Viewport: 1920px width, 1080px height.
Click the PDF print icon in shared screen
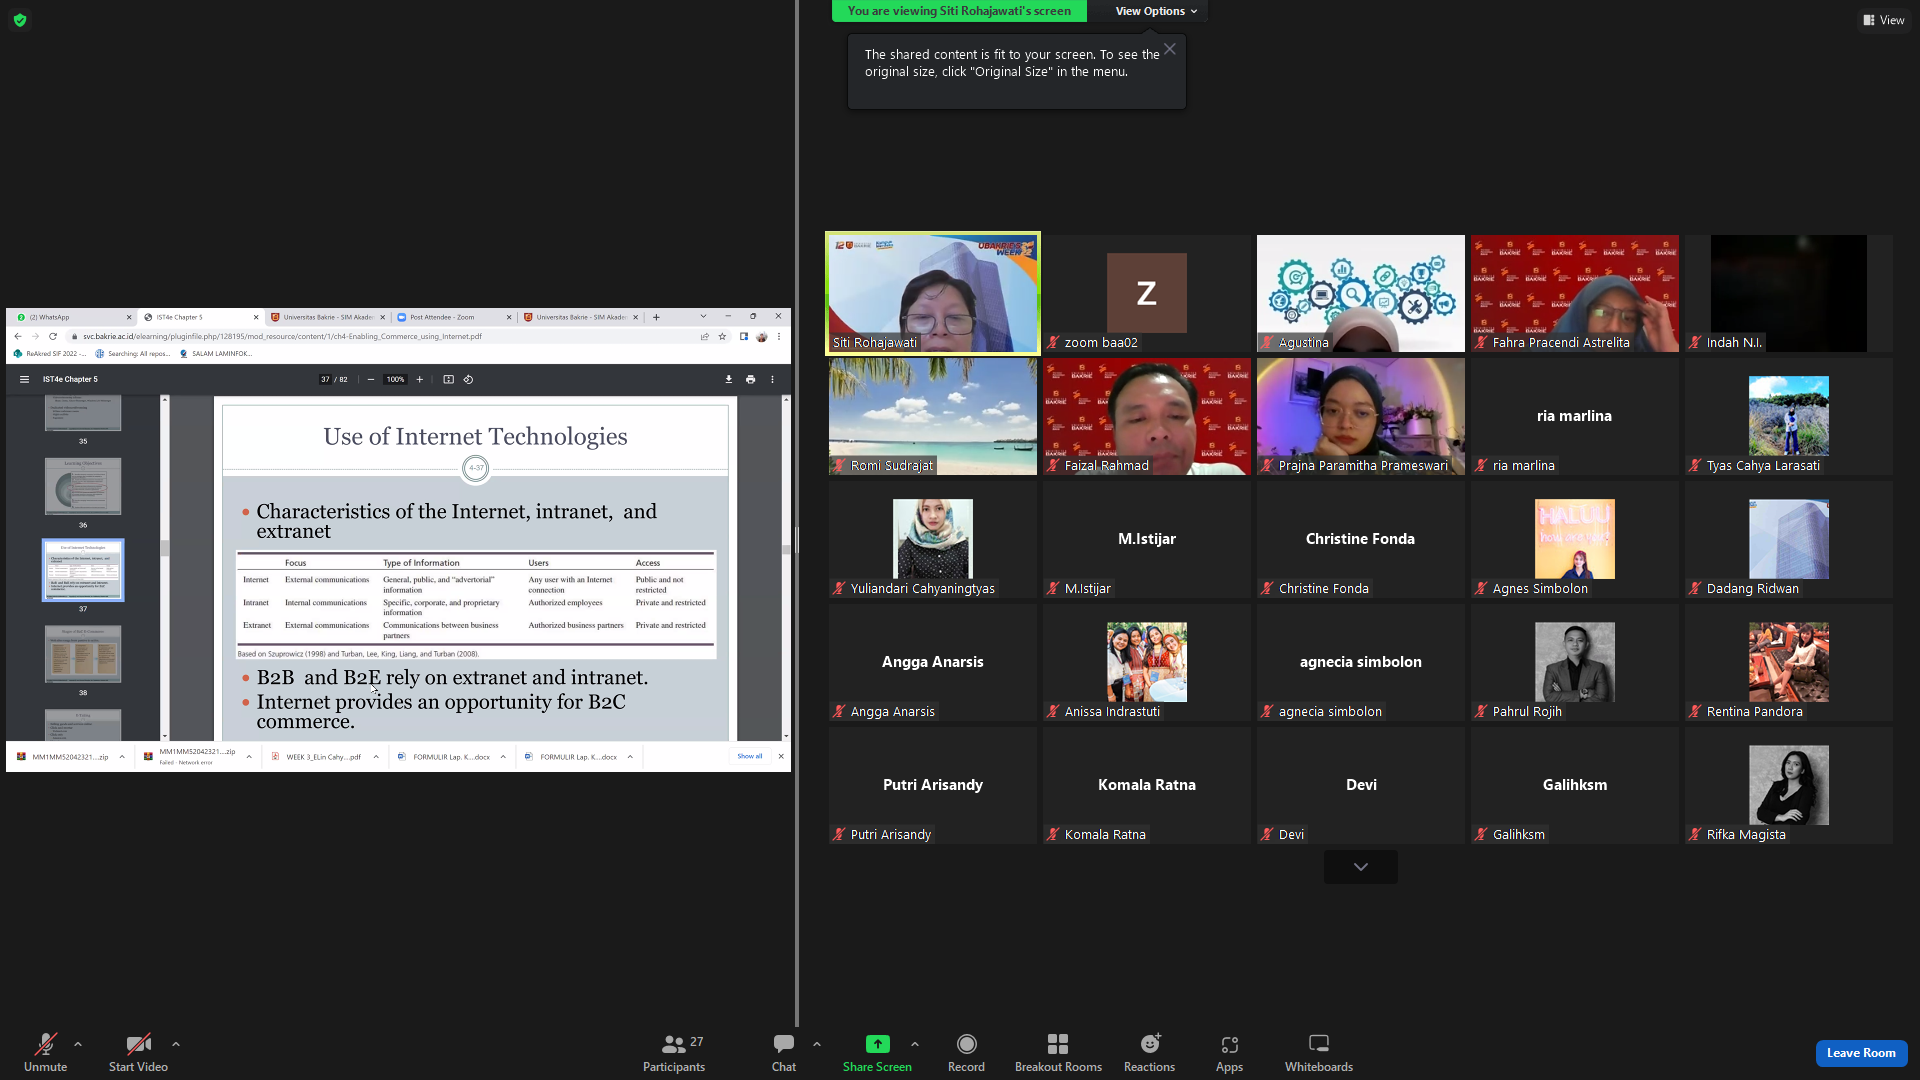750,380
